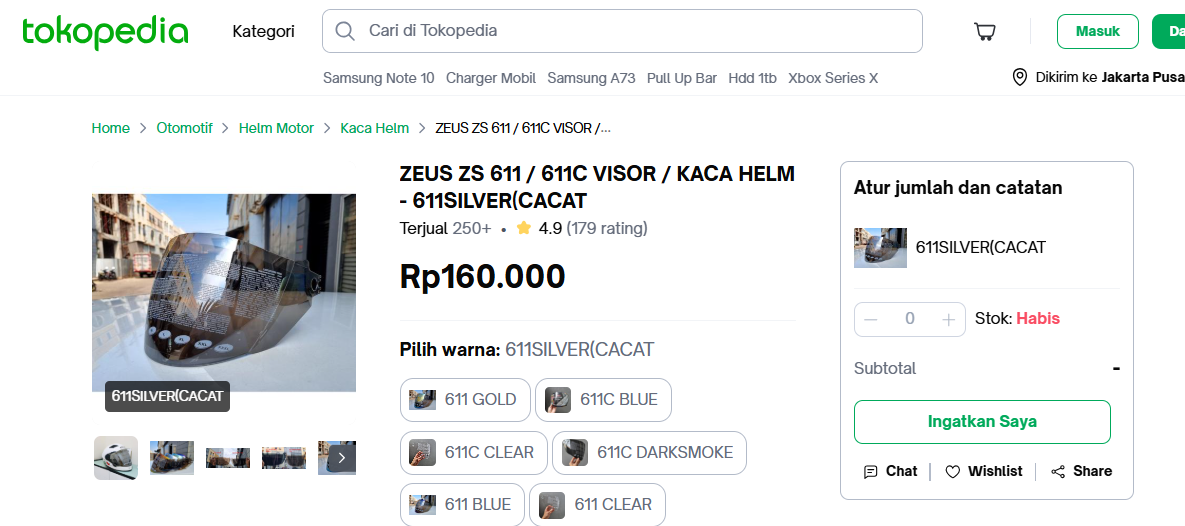Share this product
Viewport: 1185px width, 526px height.
tap(1081, 471)
